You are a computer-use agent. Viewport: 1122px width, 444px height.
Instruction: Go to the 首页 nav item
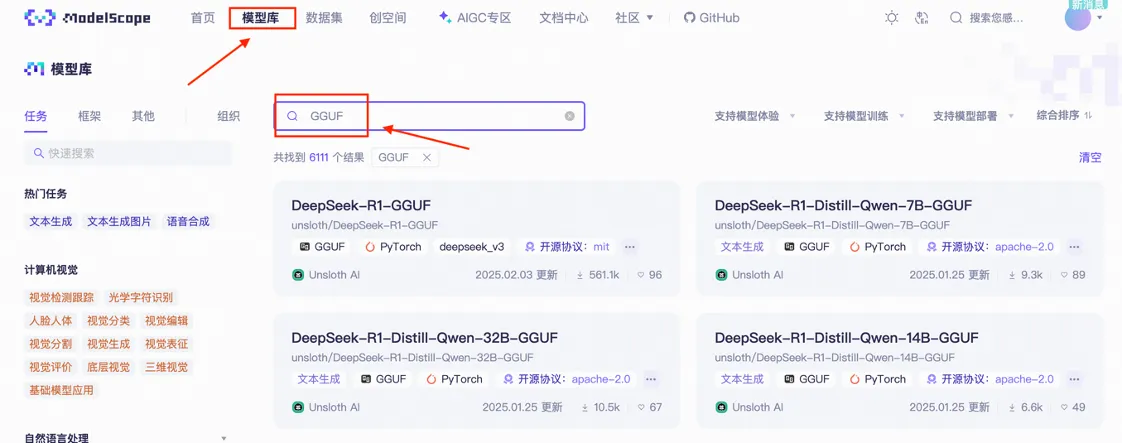[x=203, y=18]
